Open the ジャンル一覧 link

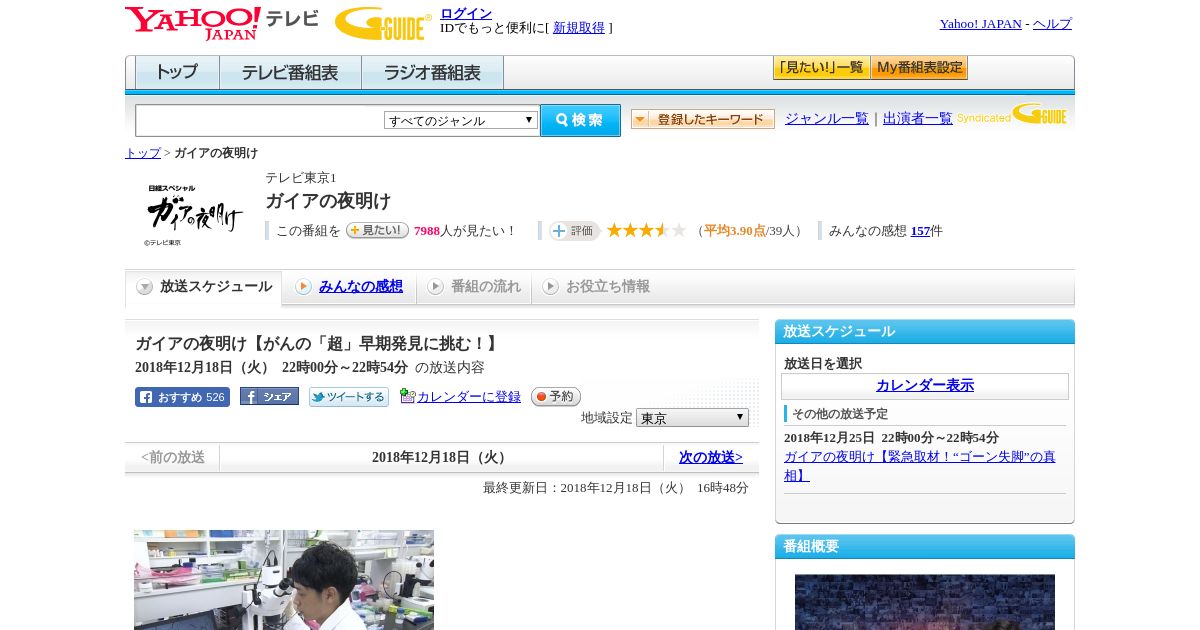click(x=827, y=119)
